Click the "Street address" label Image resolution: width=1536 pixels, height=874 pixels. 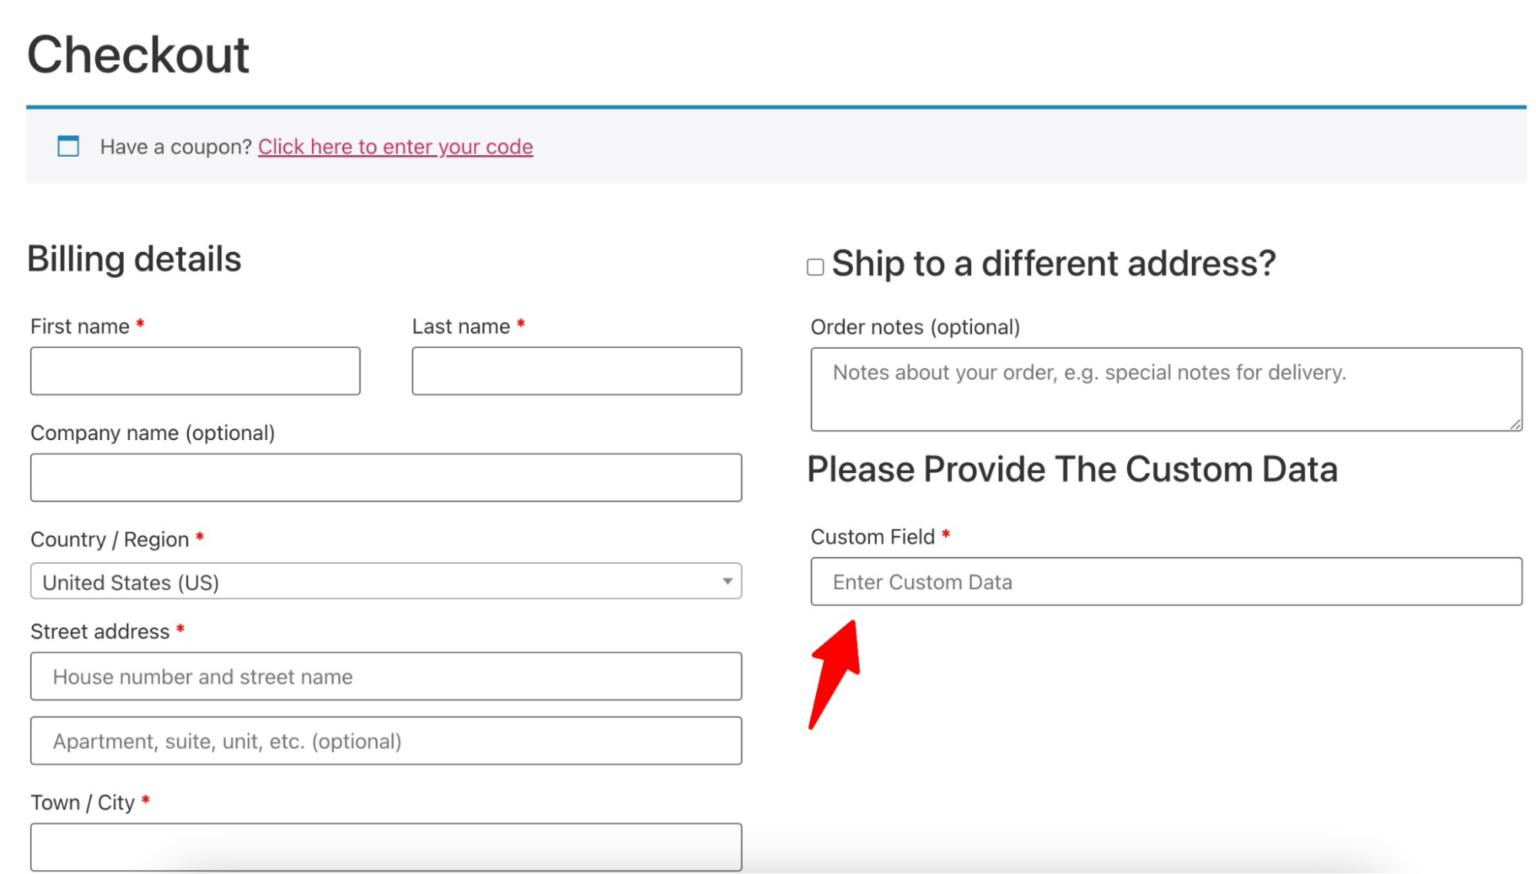tap(100, 632)
